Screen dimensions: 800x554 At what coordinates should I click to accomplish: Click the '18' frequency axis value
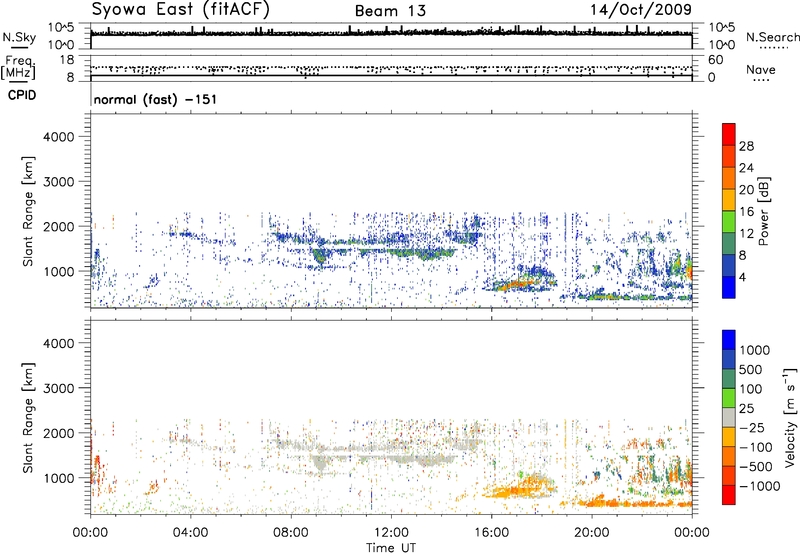click(67, 60)
